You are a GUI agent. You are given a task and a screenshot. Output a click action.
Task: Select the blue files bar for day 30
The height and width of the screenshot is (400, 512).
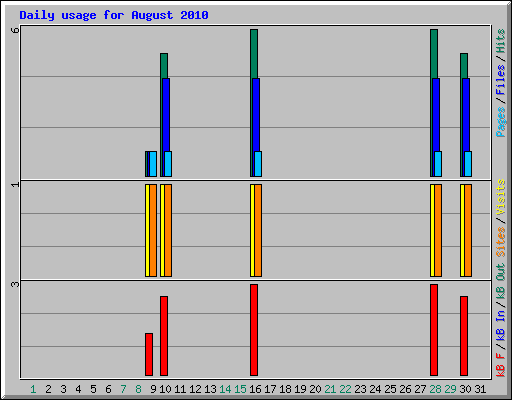tap(466, 115)
